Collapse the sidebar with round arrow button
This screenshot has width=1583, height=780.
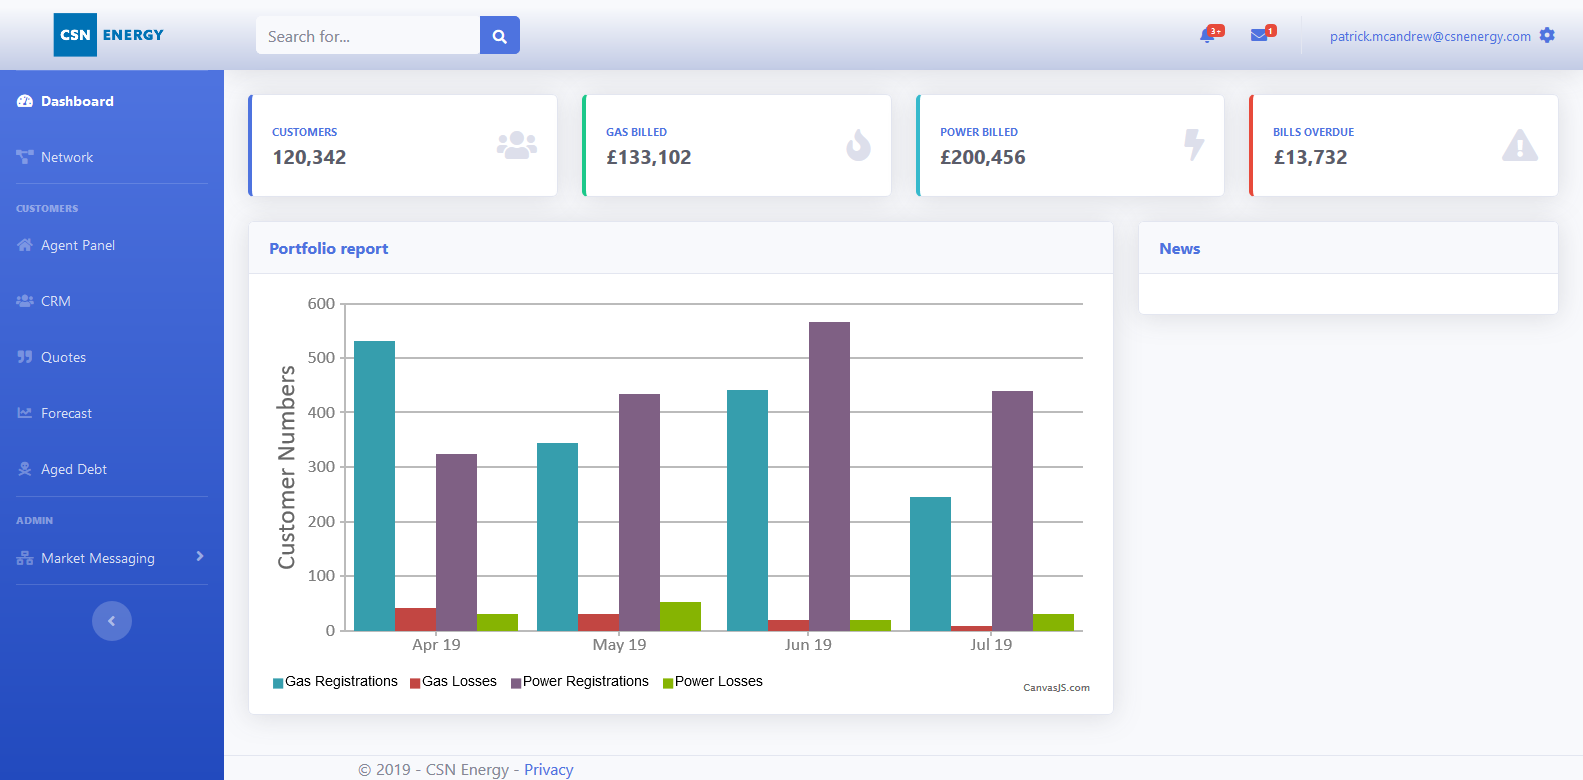click(x=112, y=621)
